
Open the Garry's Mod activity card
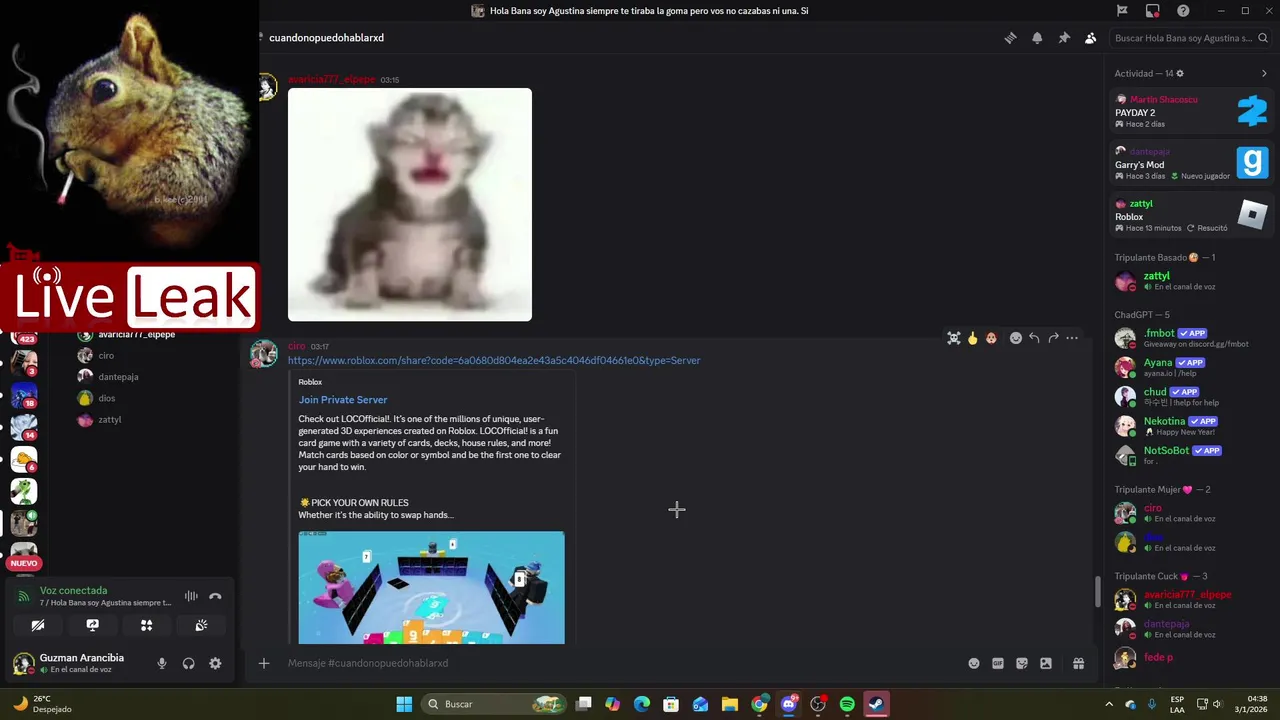(1192, 163)
